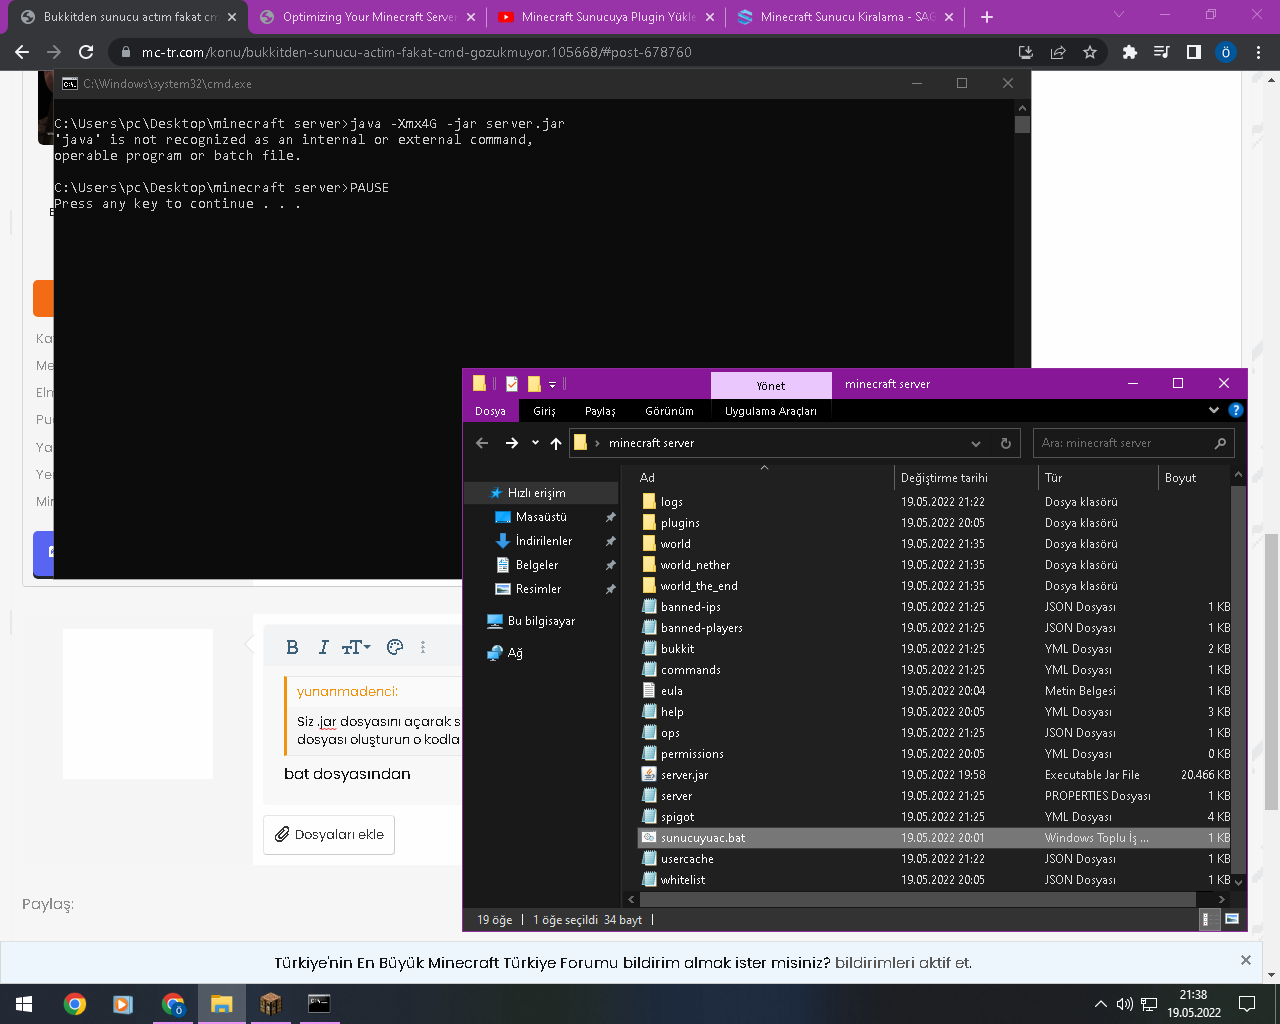Open the Windows Start menu

(x=24, y=1004)
